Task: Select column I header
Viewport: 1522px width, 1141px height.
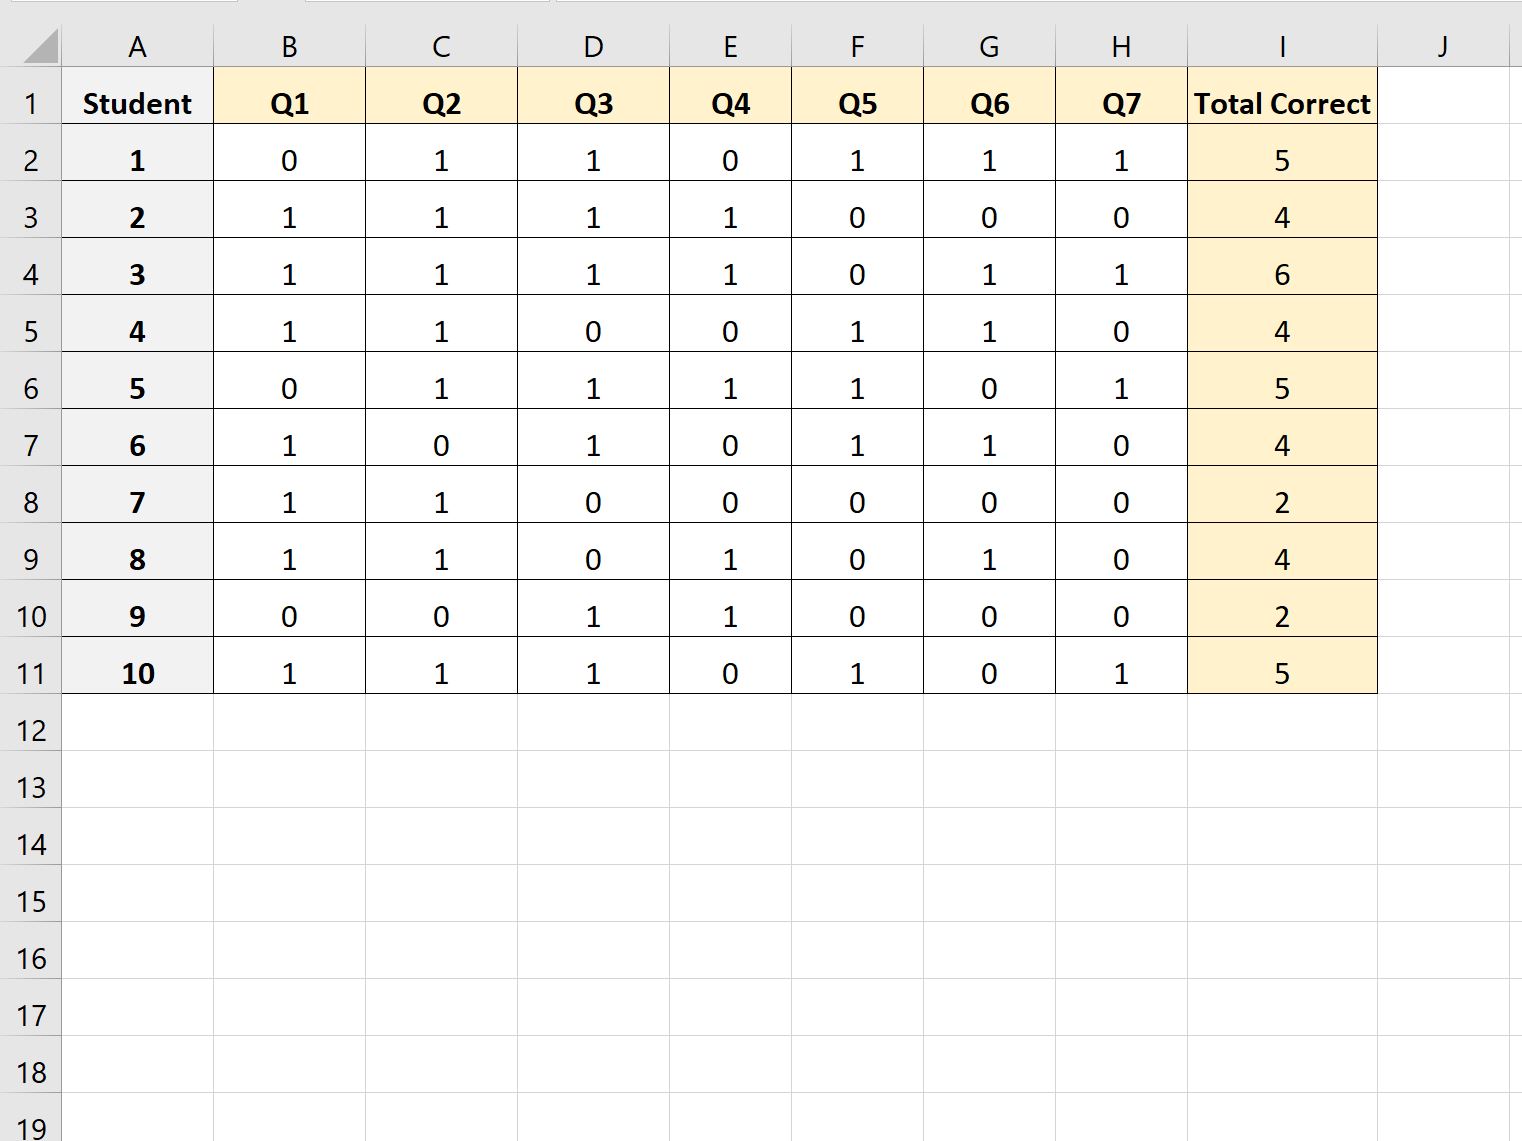Action: 1282,47
